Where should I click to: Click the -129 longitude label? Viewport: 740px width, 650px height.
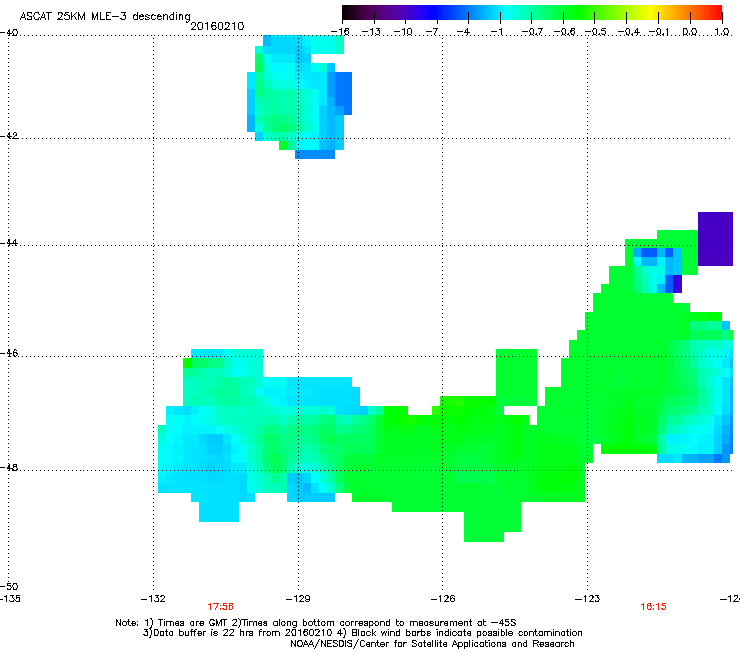click(298, 599)
